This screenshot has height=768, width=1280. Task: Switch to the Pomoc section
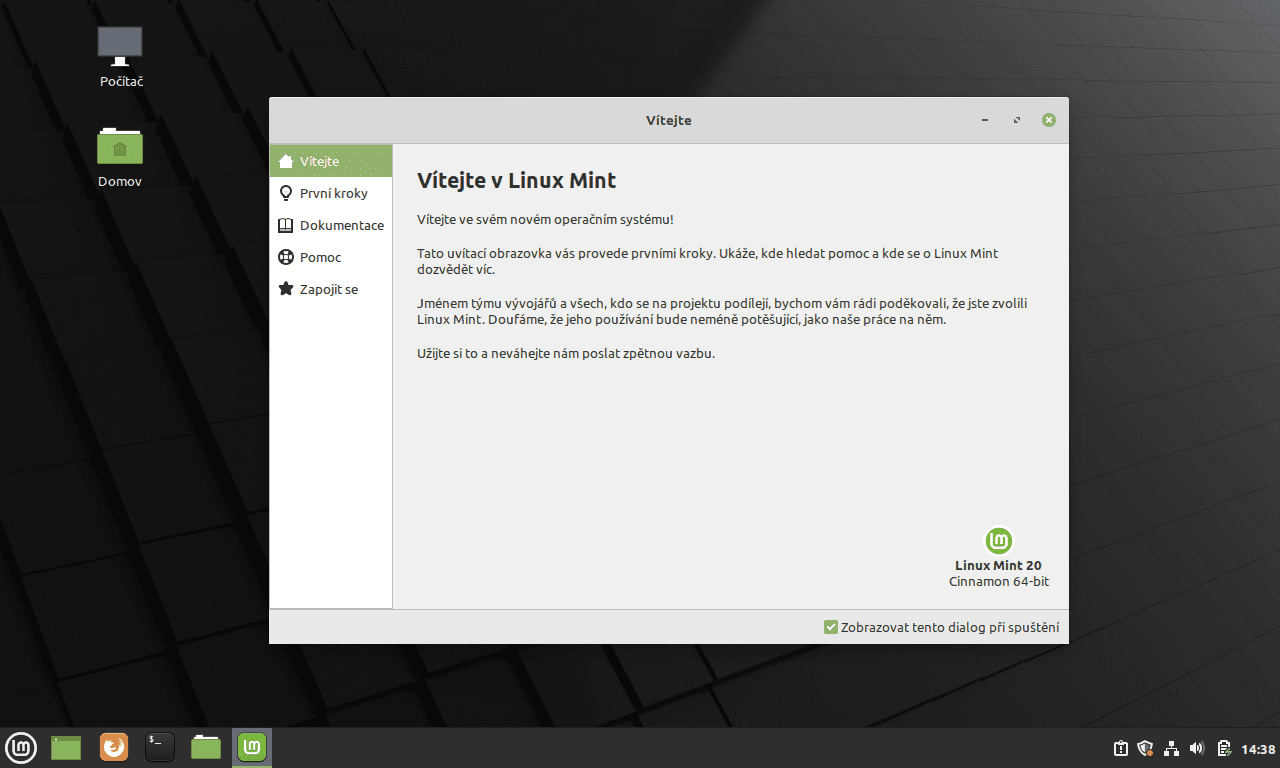pyautogui.click(x=318, y=256)
